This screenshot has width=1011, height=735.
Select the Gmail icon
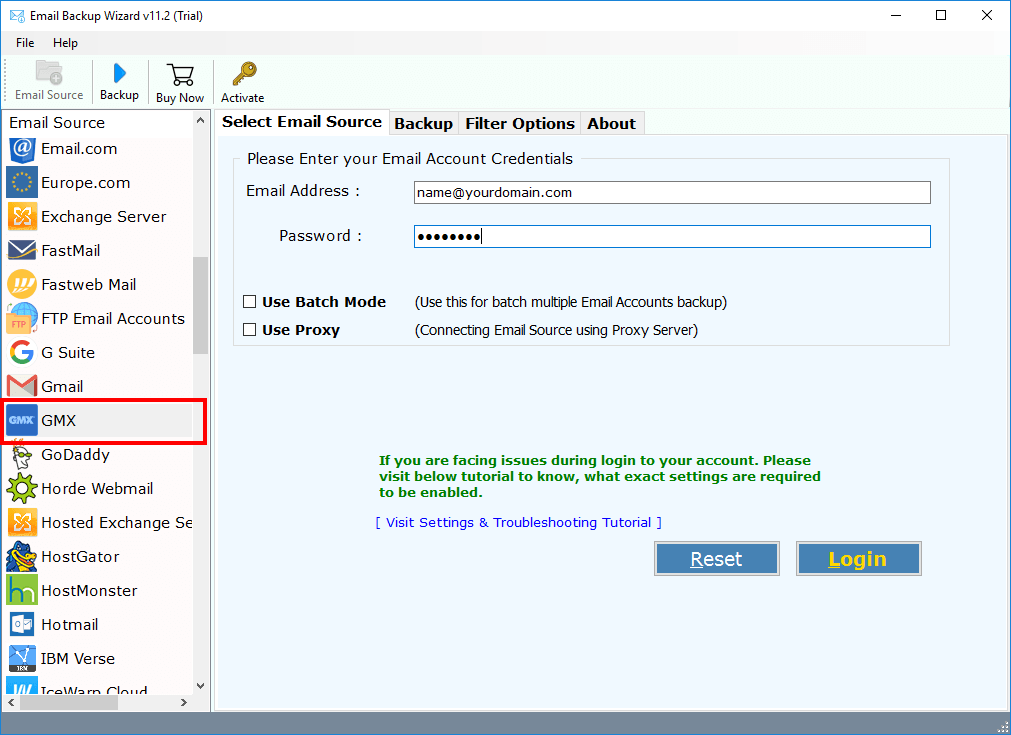(22, 386)
